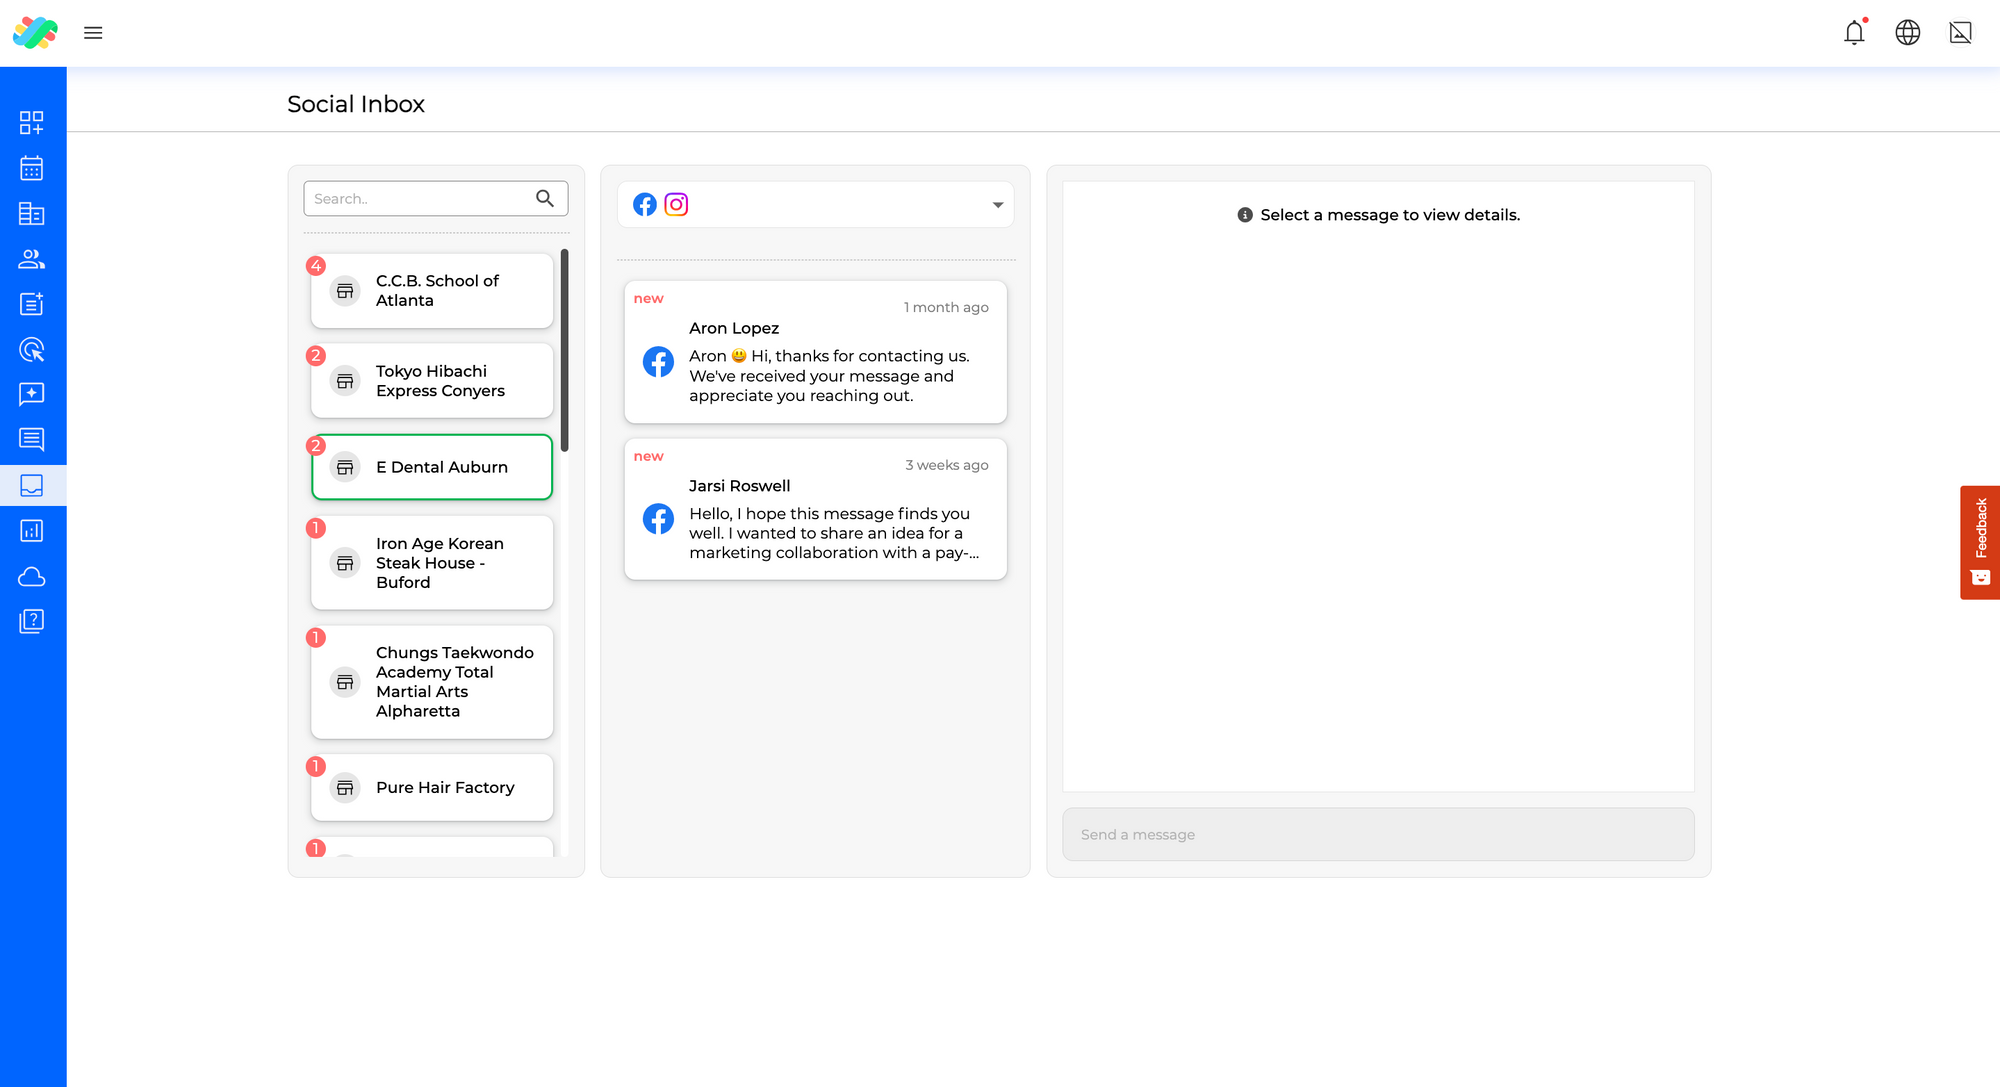Open the globe language selector
The width and height of the screenshot is (2000, 1087).
tap(1907, 32)
